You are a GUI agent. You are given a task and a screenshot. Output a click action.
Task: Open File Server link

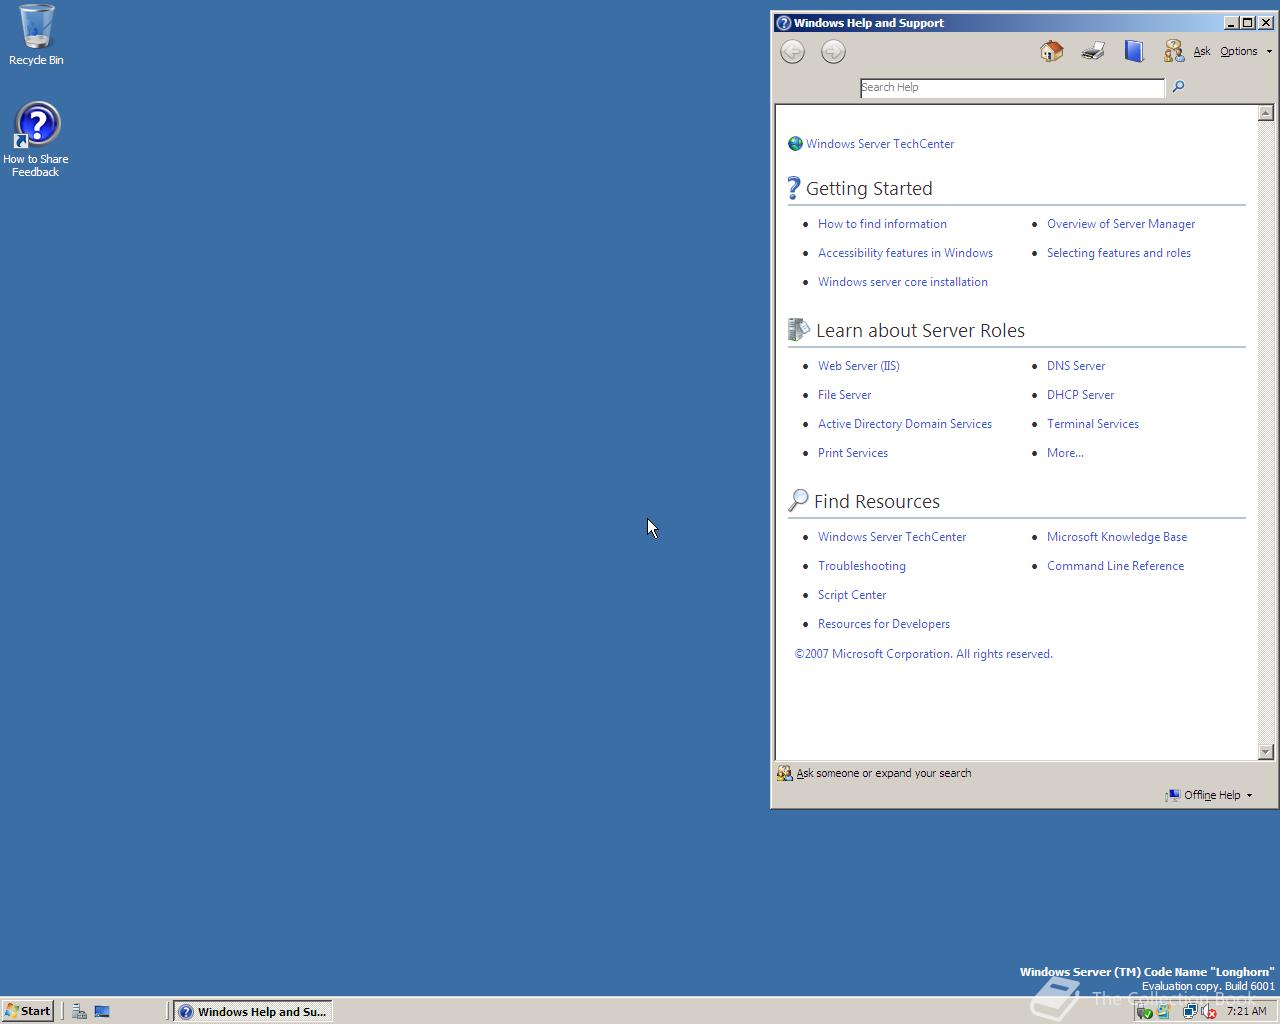tap(844, 395)
